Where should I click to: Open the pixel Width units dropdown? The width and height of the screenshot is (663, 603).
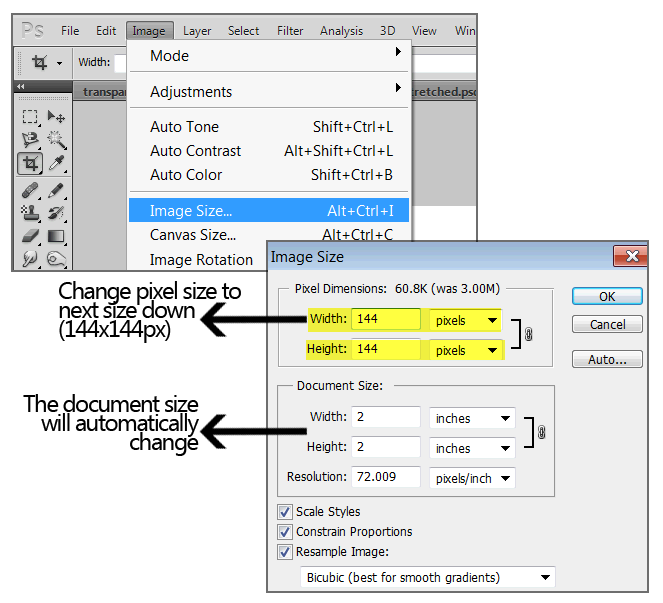click(x=465, y=320)
